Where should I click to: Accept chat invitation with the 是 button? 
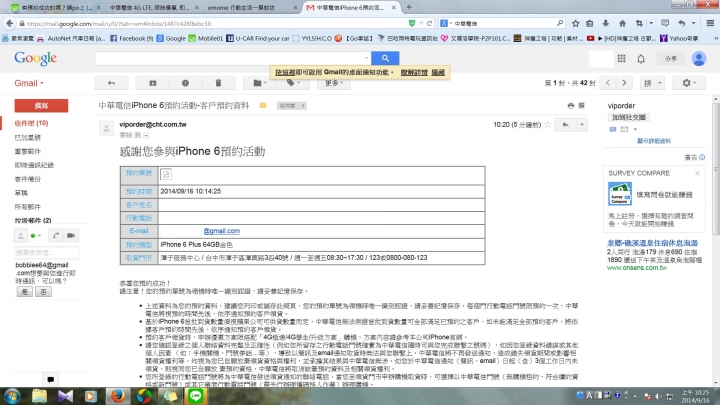25,292
